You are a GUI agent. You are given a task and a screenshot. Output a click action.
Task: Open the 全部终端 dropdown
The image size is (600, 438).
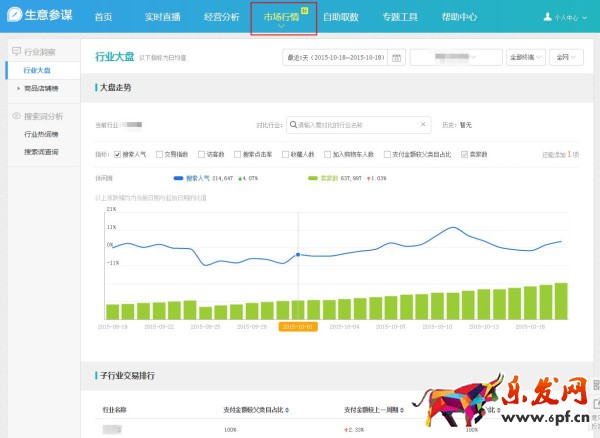525,57
